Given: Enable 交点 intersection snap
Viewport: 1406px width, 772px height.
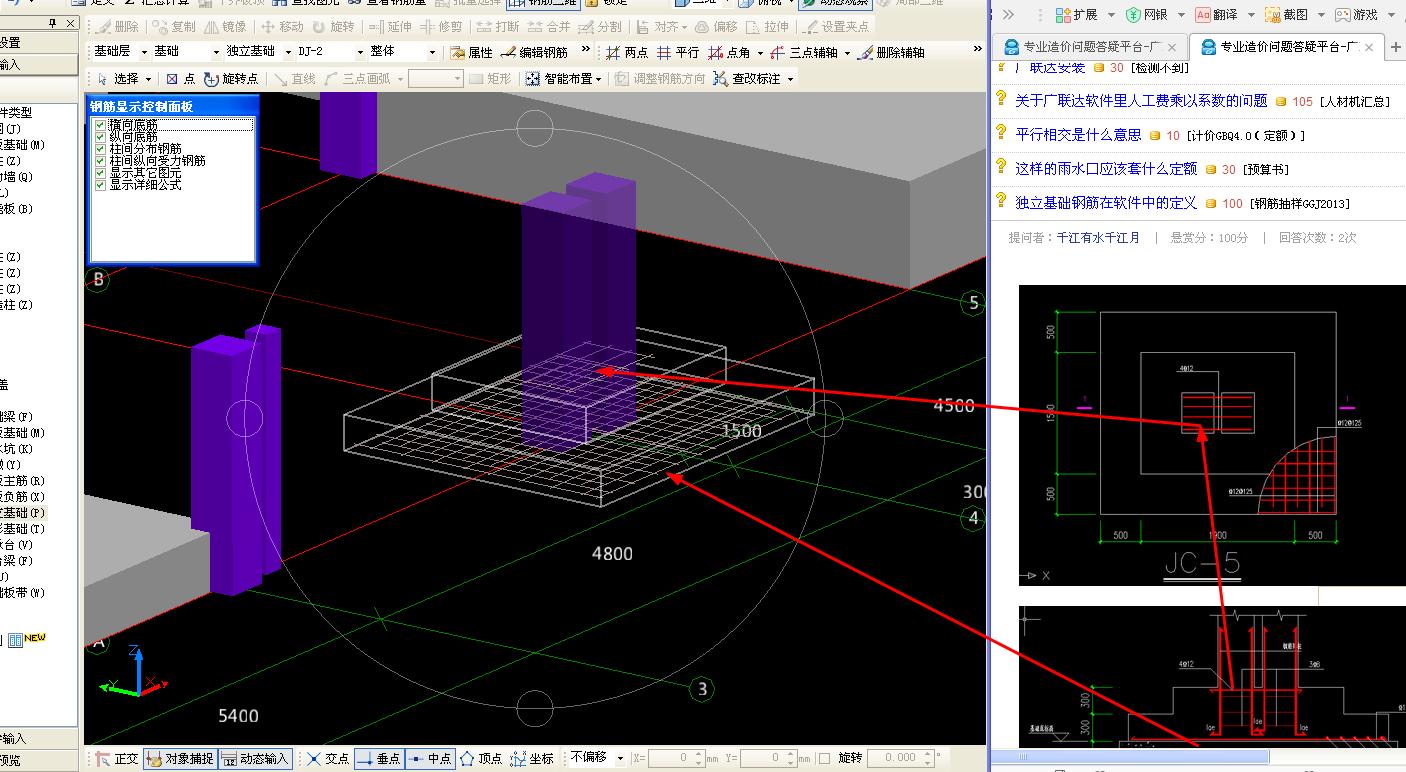Looking at the screenshot, I should click(327, 758).
